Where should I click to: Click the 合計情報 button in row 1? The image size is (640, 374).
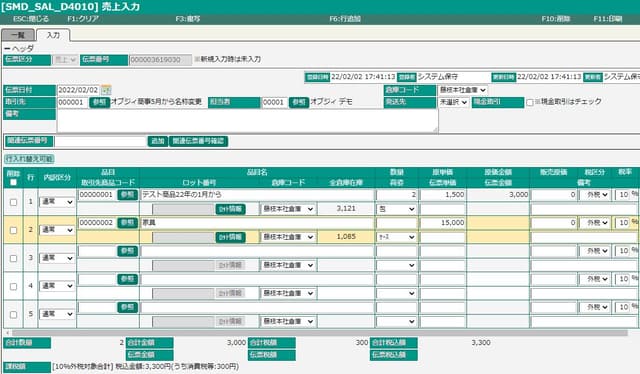[x=230, y=209]
